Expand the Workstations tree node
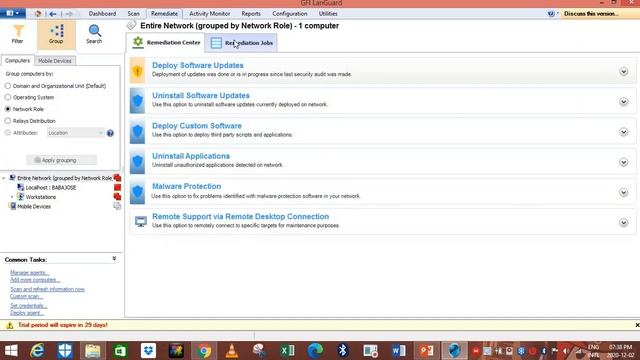This screenshot has height=360, width=640. tap(12, 197)
